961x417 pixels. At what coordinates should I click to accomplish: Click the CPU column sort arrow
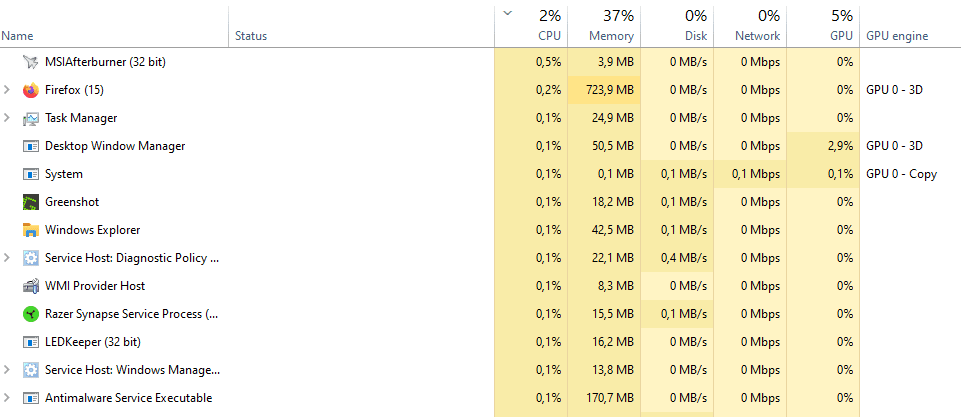click(507, 13)
